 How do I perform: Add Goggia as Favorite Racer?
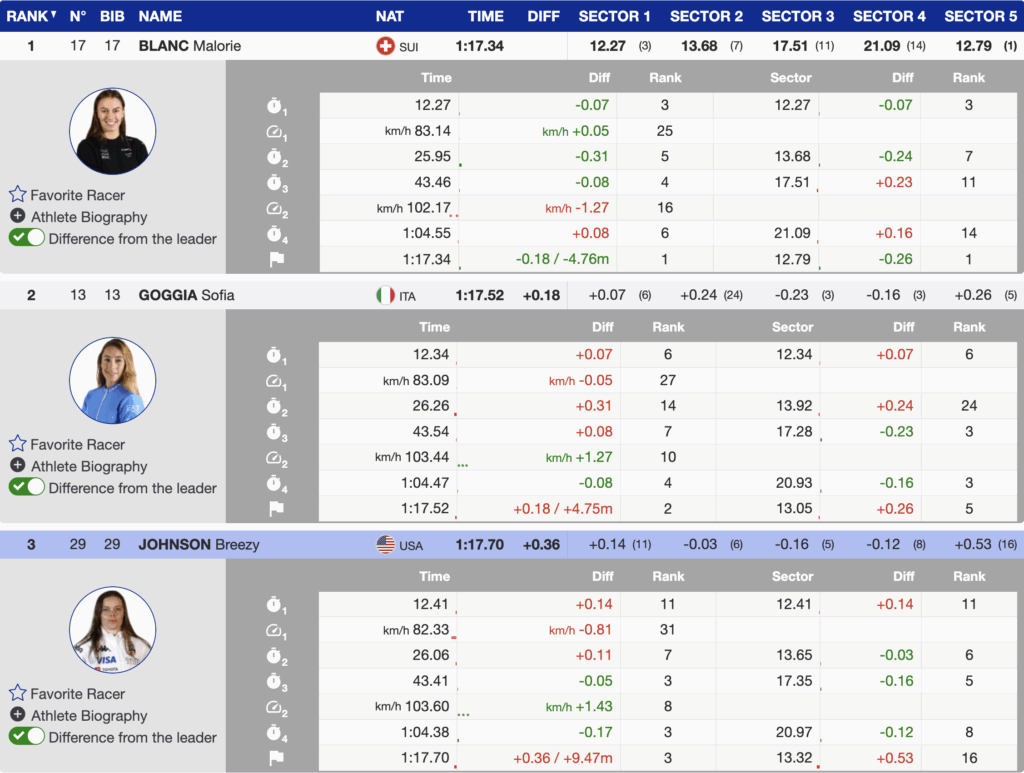(x=77, y=445)
